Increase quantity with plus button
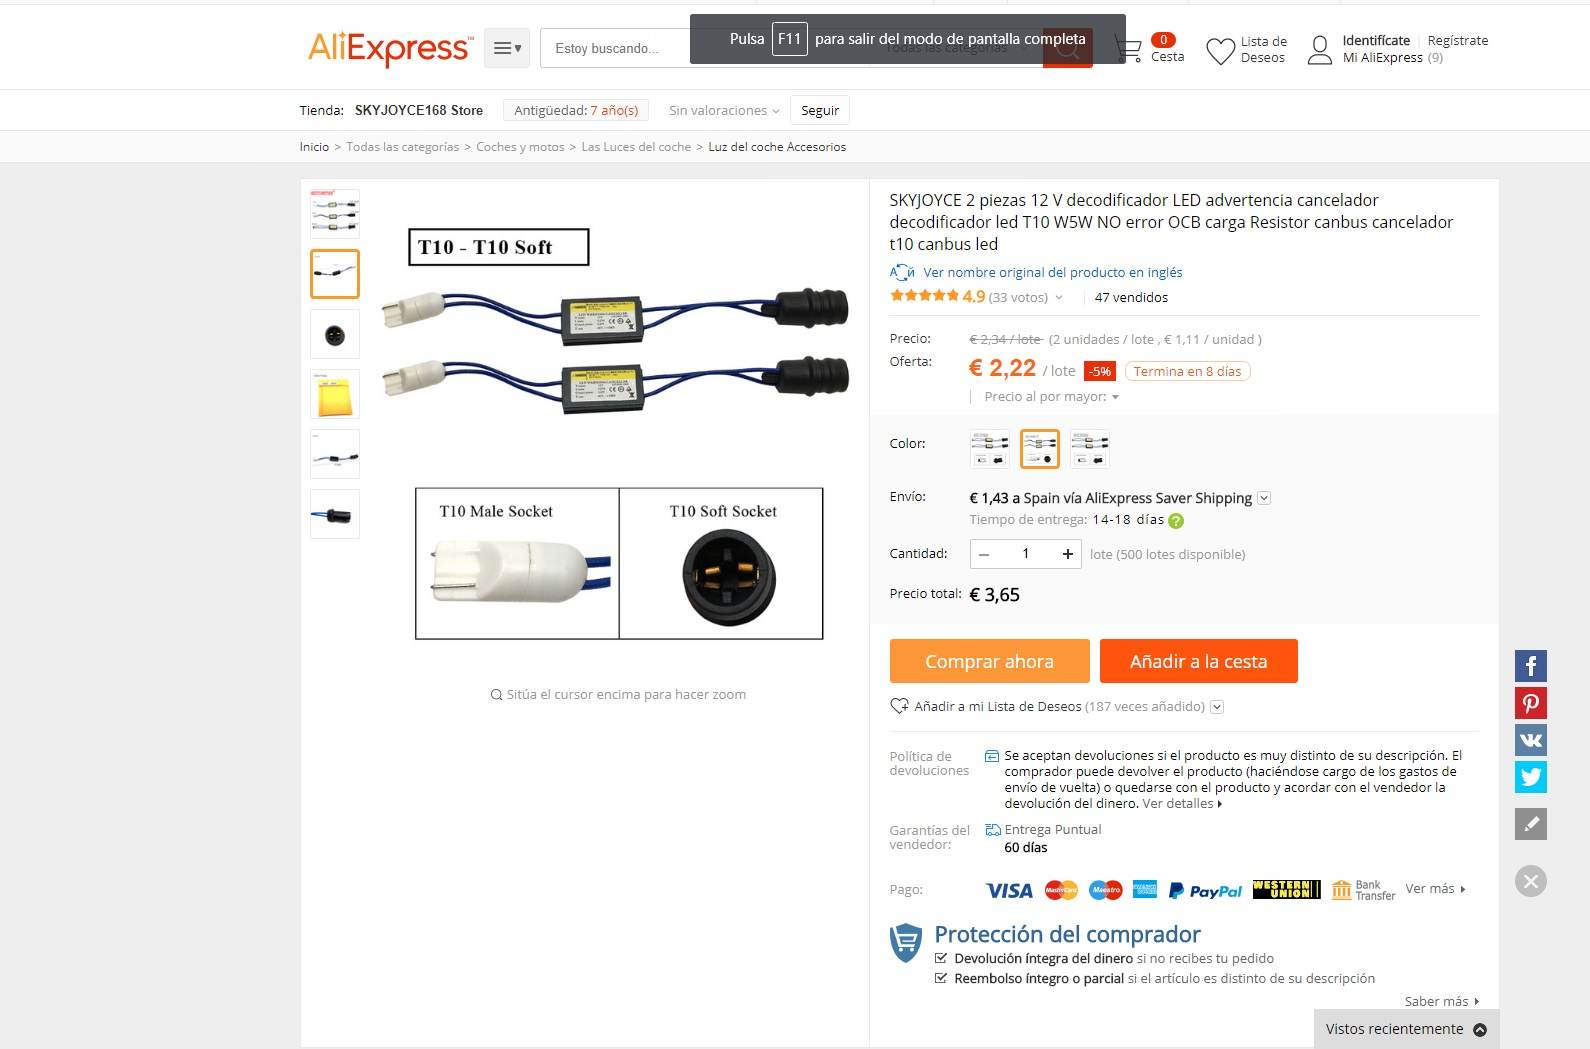Image resolution: width=1590 pixels, height=1049 pixels. coord(1068,554)
